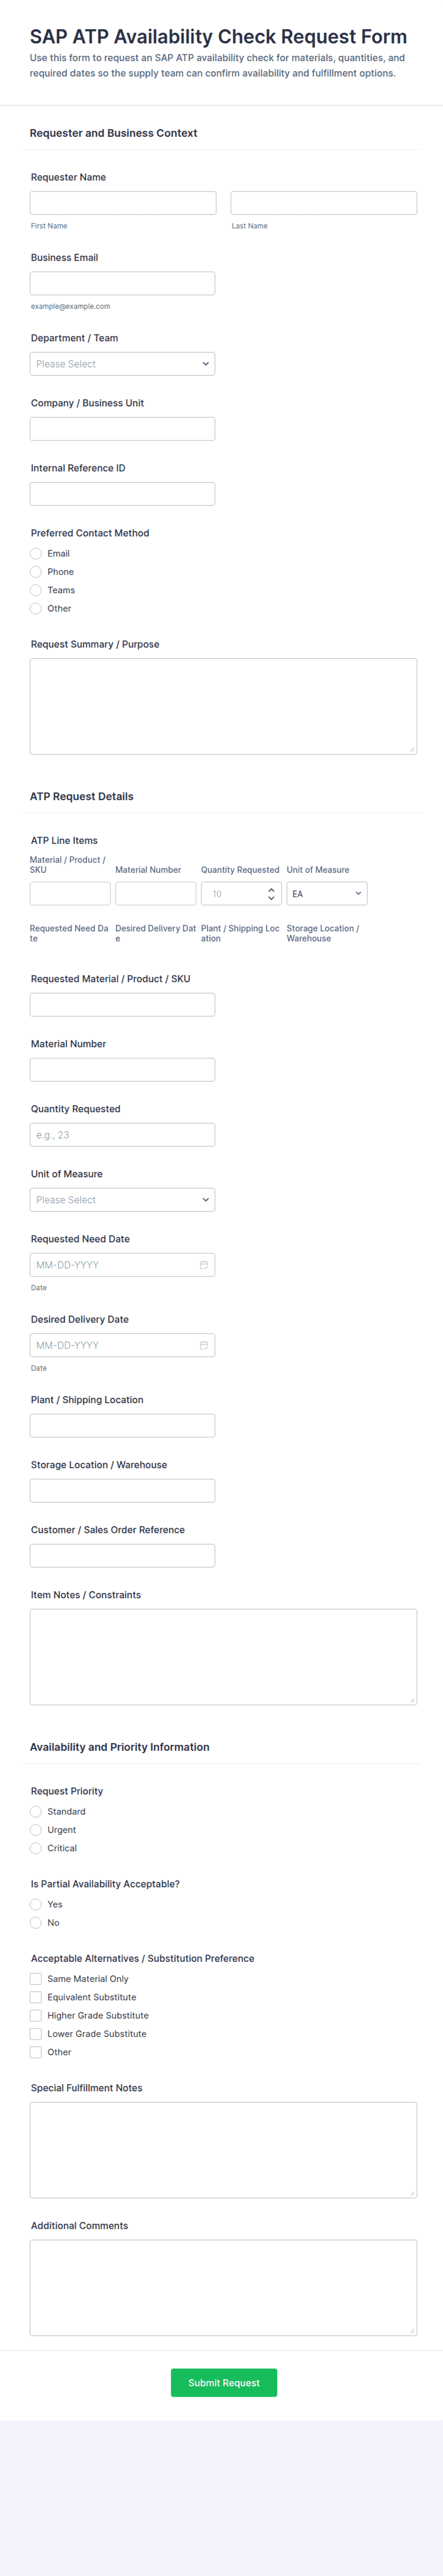Check Same Material Only option
The image size is (443, 2576).
[x=36, y=1979]
